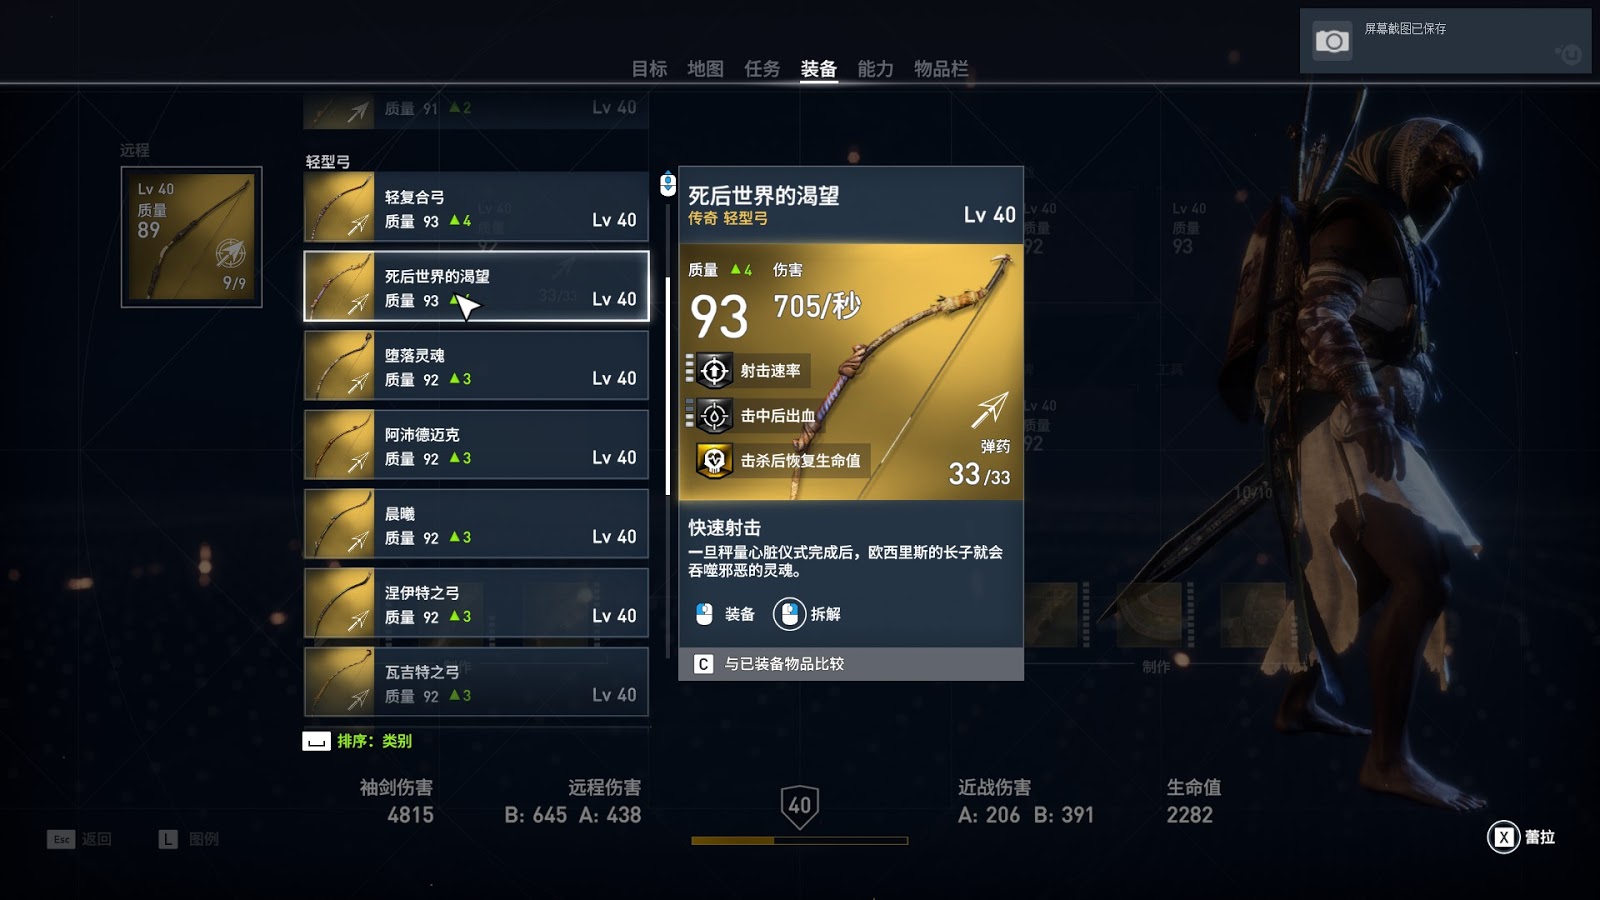Choose the 涅伊特之弓 list item
The width and height of the screenshot is (1600, 900).
click(476, 603)
